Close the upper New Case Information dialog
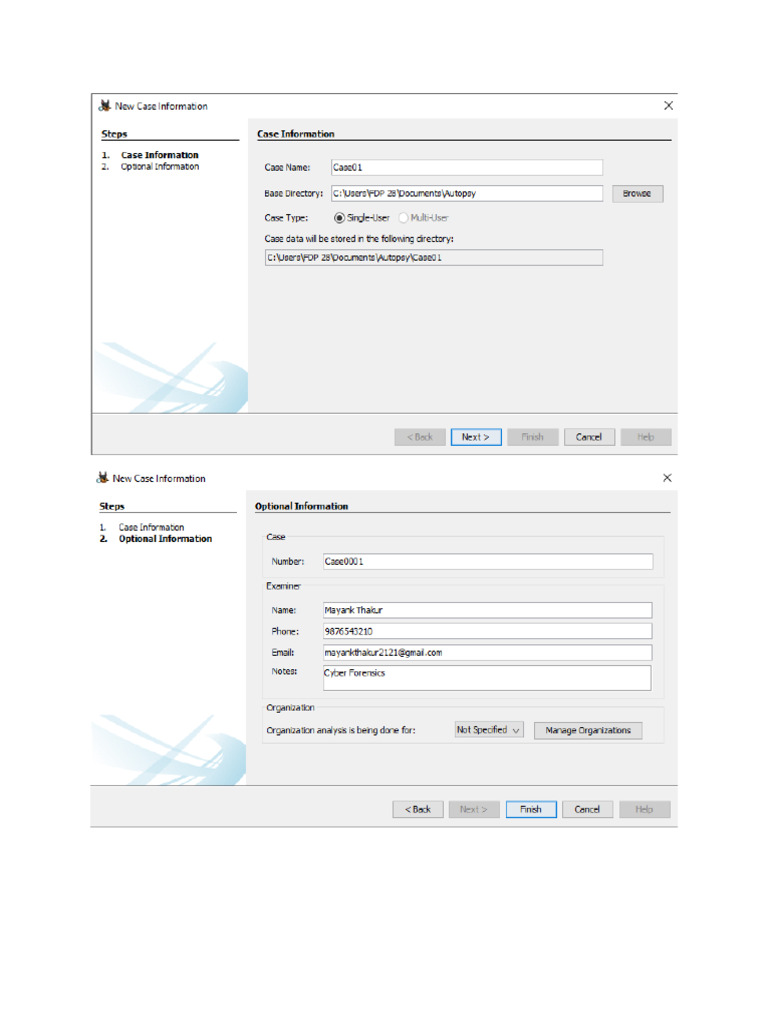Screen dimensions: 768x1024 [668, 105]
